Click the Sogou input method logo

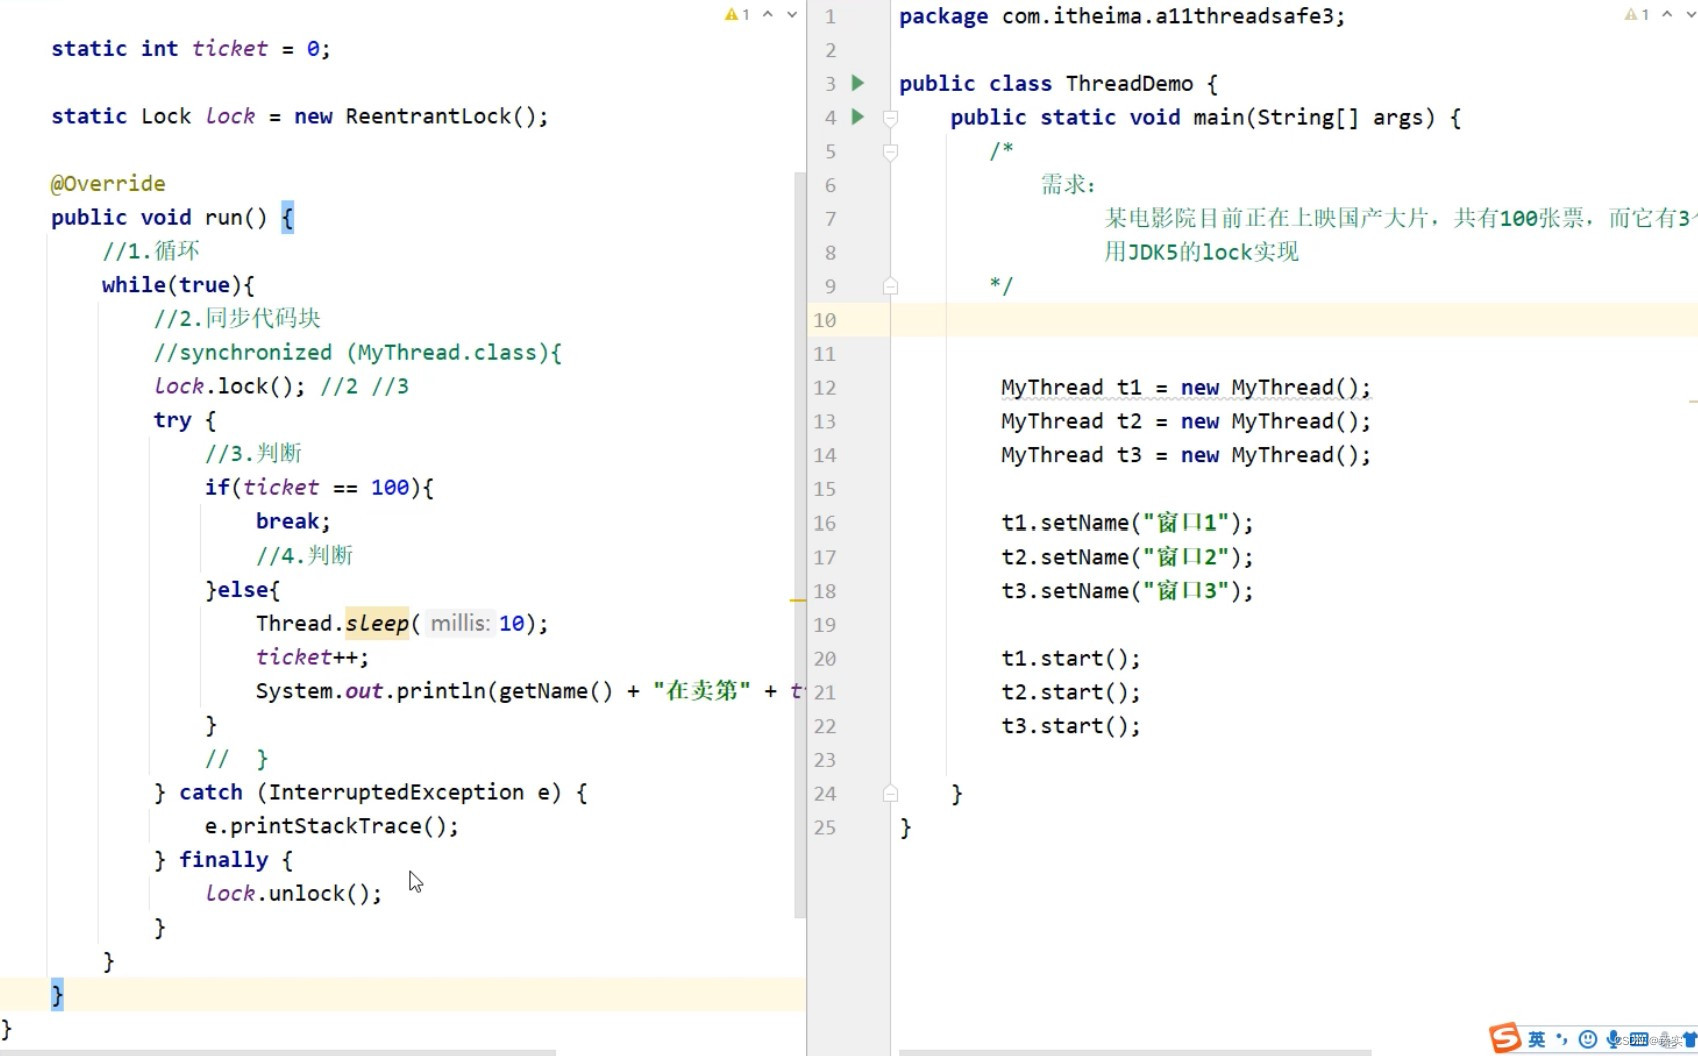click(x=1505, y=1039)
